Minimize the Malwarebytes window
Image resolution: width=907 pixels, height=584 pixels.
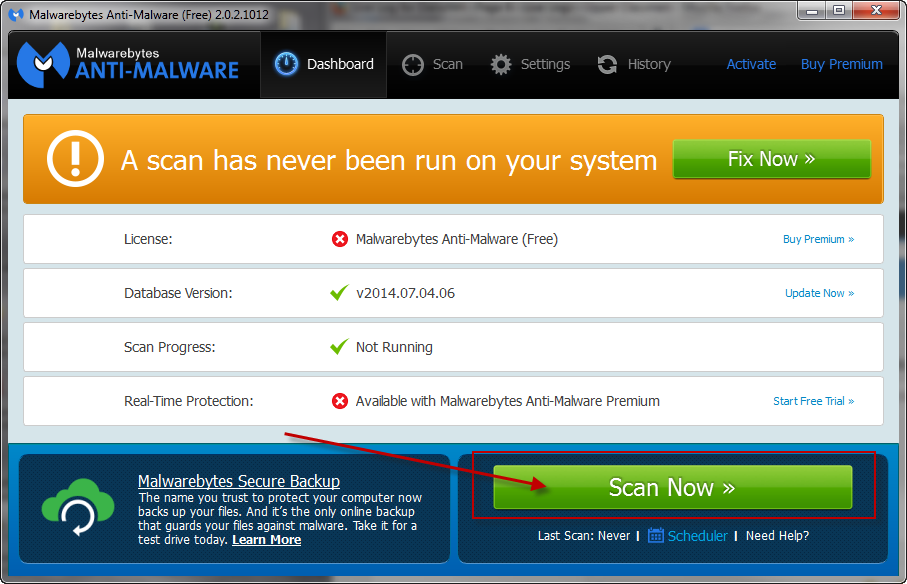812,10
